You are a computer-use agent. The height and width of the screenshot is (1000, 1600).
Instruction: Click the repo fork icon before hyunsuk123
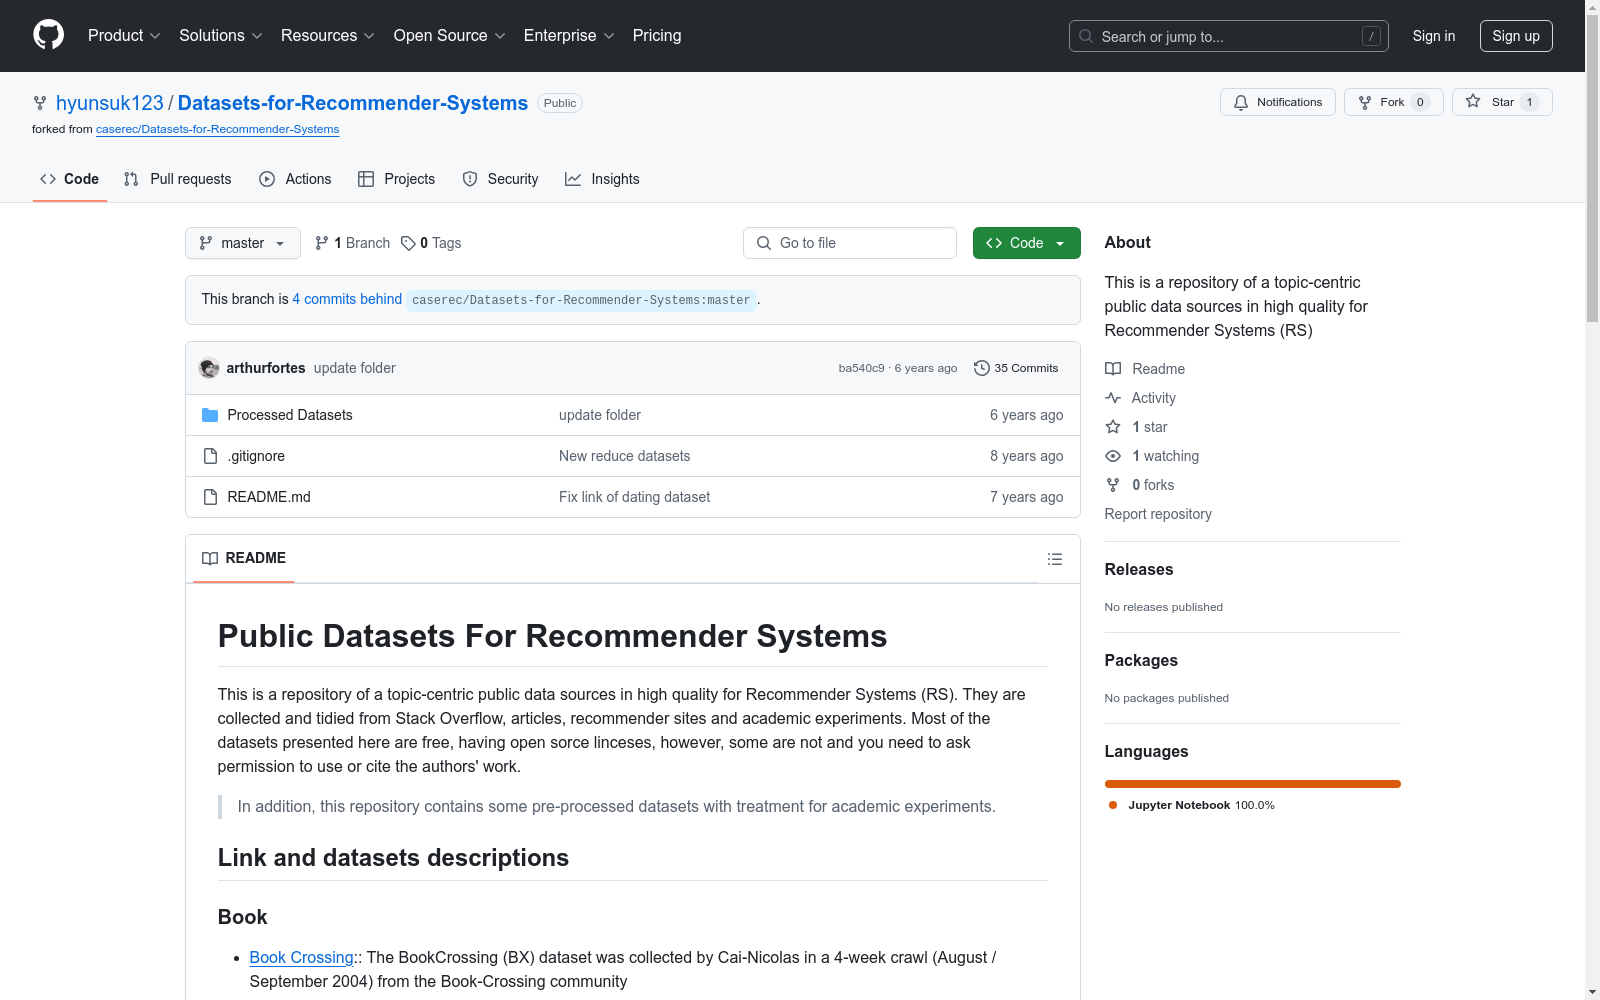point(40,103)
